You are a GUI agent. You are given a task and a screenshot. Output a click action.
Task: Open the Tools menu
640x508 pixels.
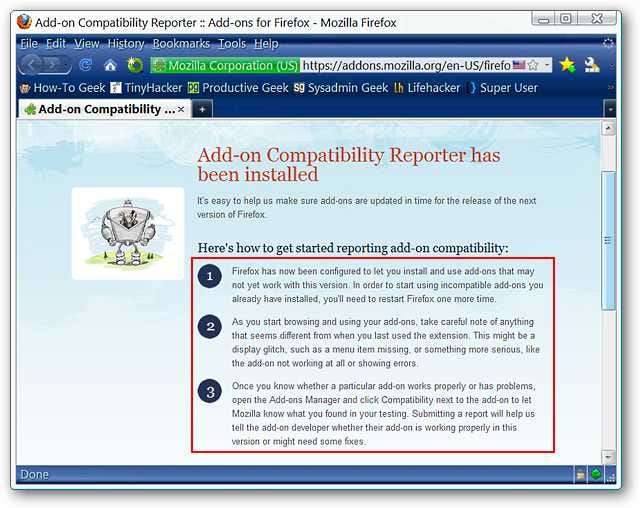(231, 44)
